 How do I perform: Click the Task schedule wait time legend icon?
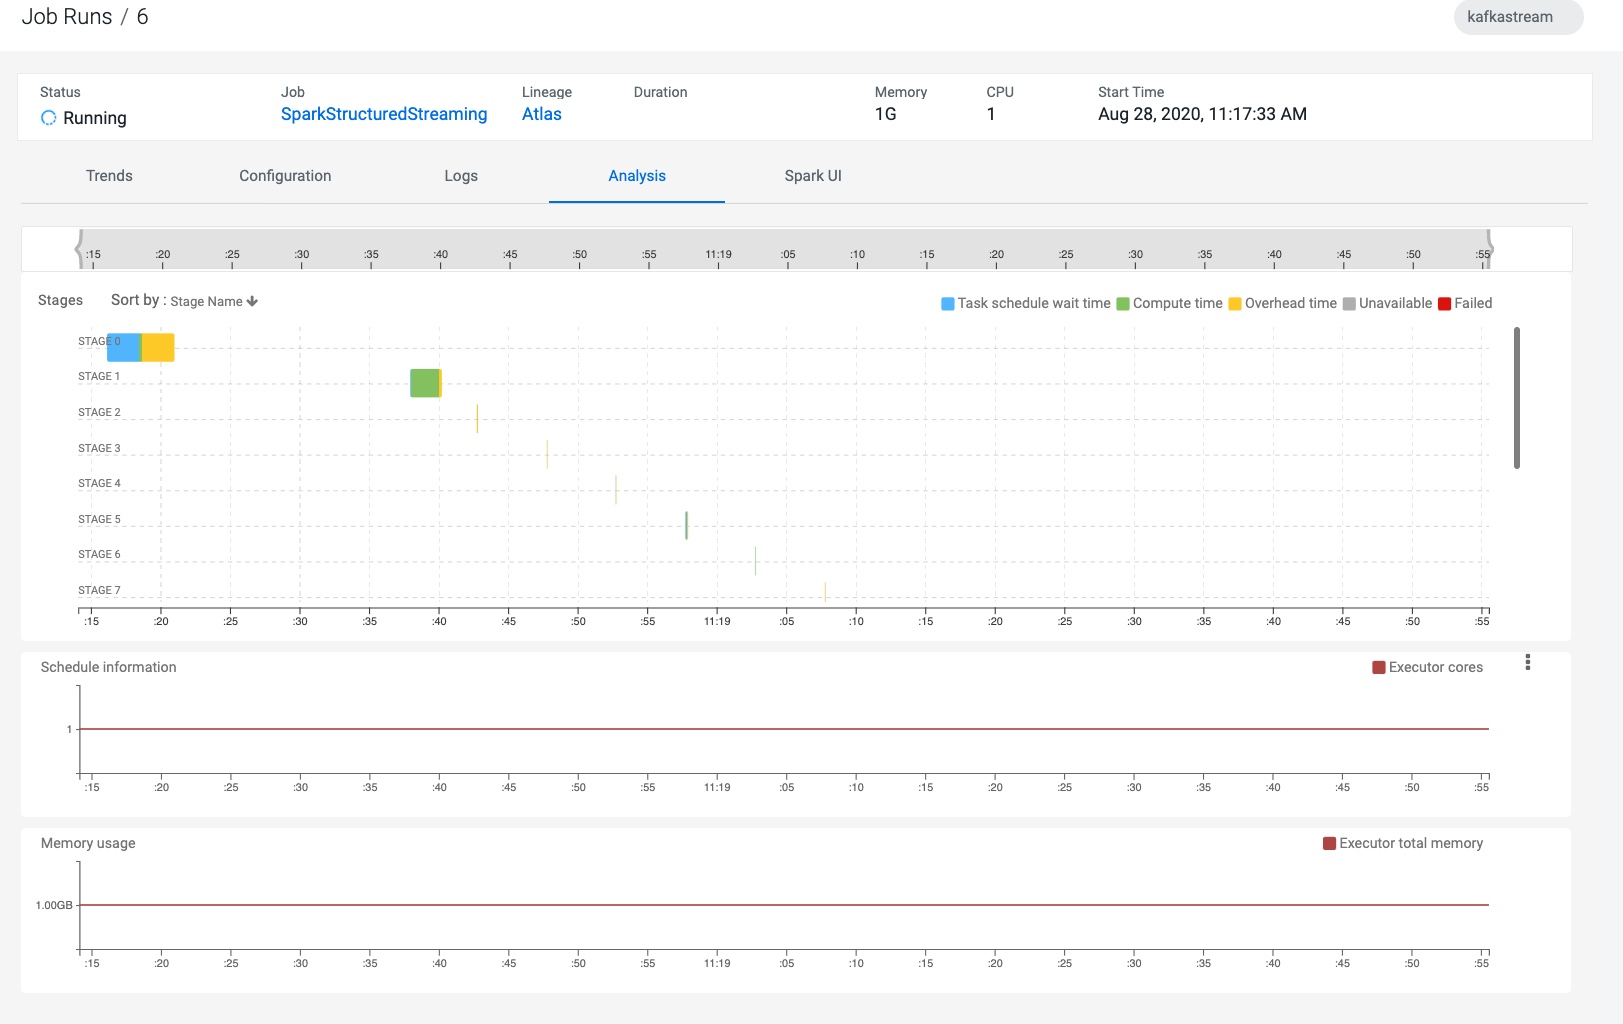pyautogui.click(x=946, y=302)
